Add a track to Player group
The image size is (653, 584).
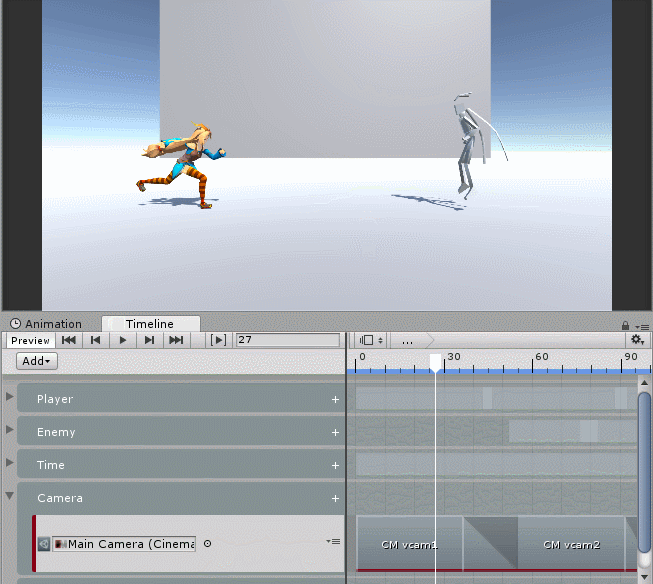click(335, 399)
